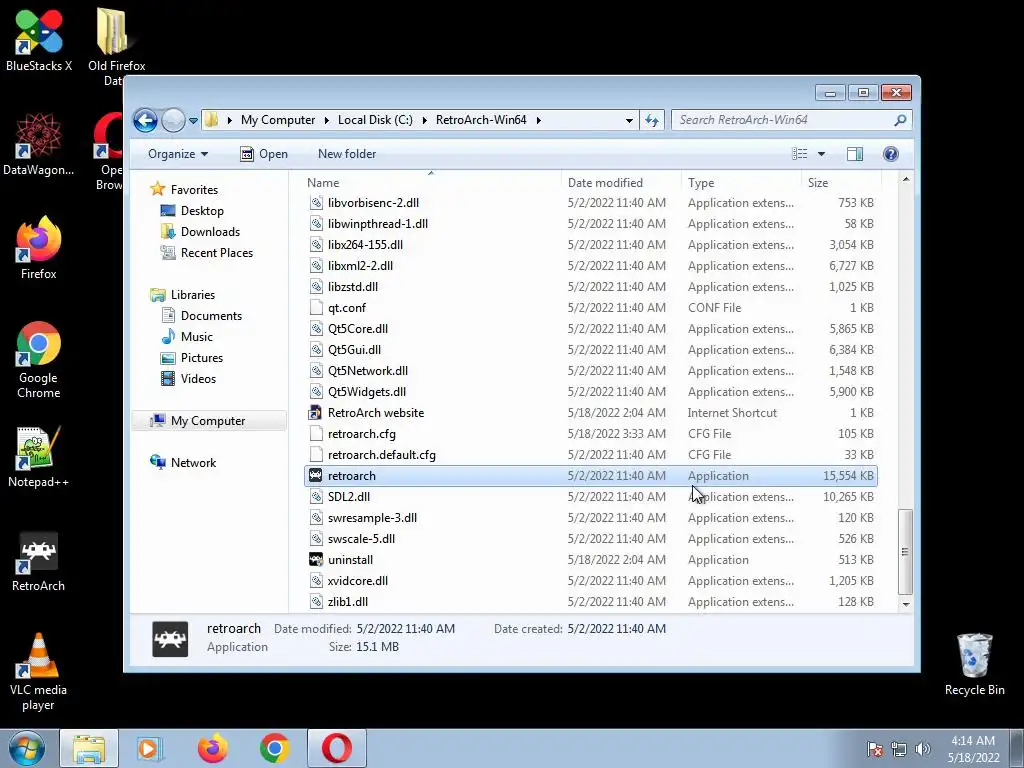Open Windows Media Player from the taskbar

click(x=150, y=748)
